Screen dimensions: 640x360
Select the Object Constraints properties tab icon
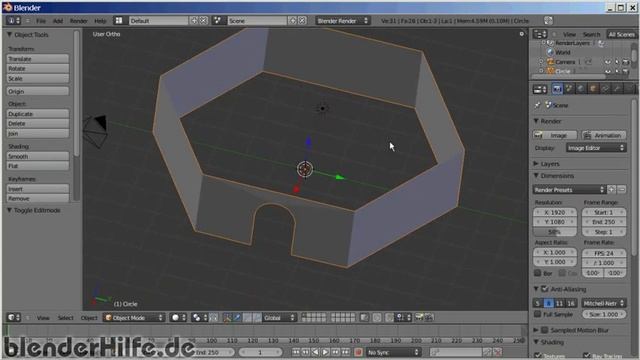pyautogui.click(x=605, y=89)
